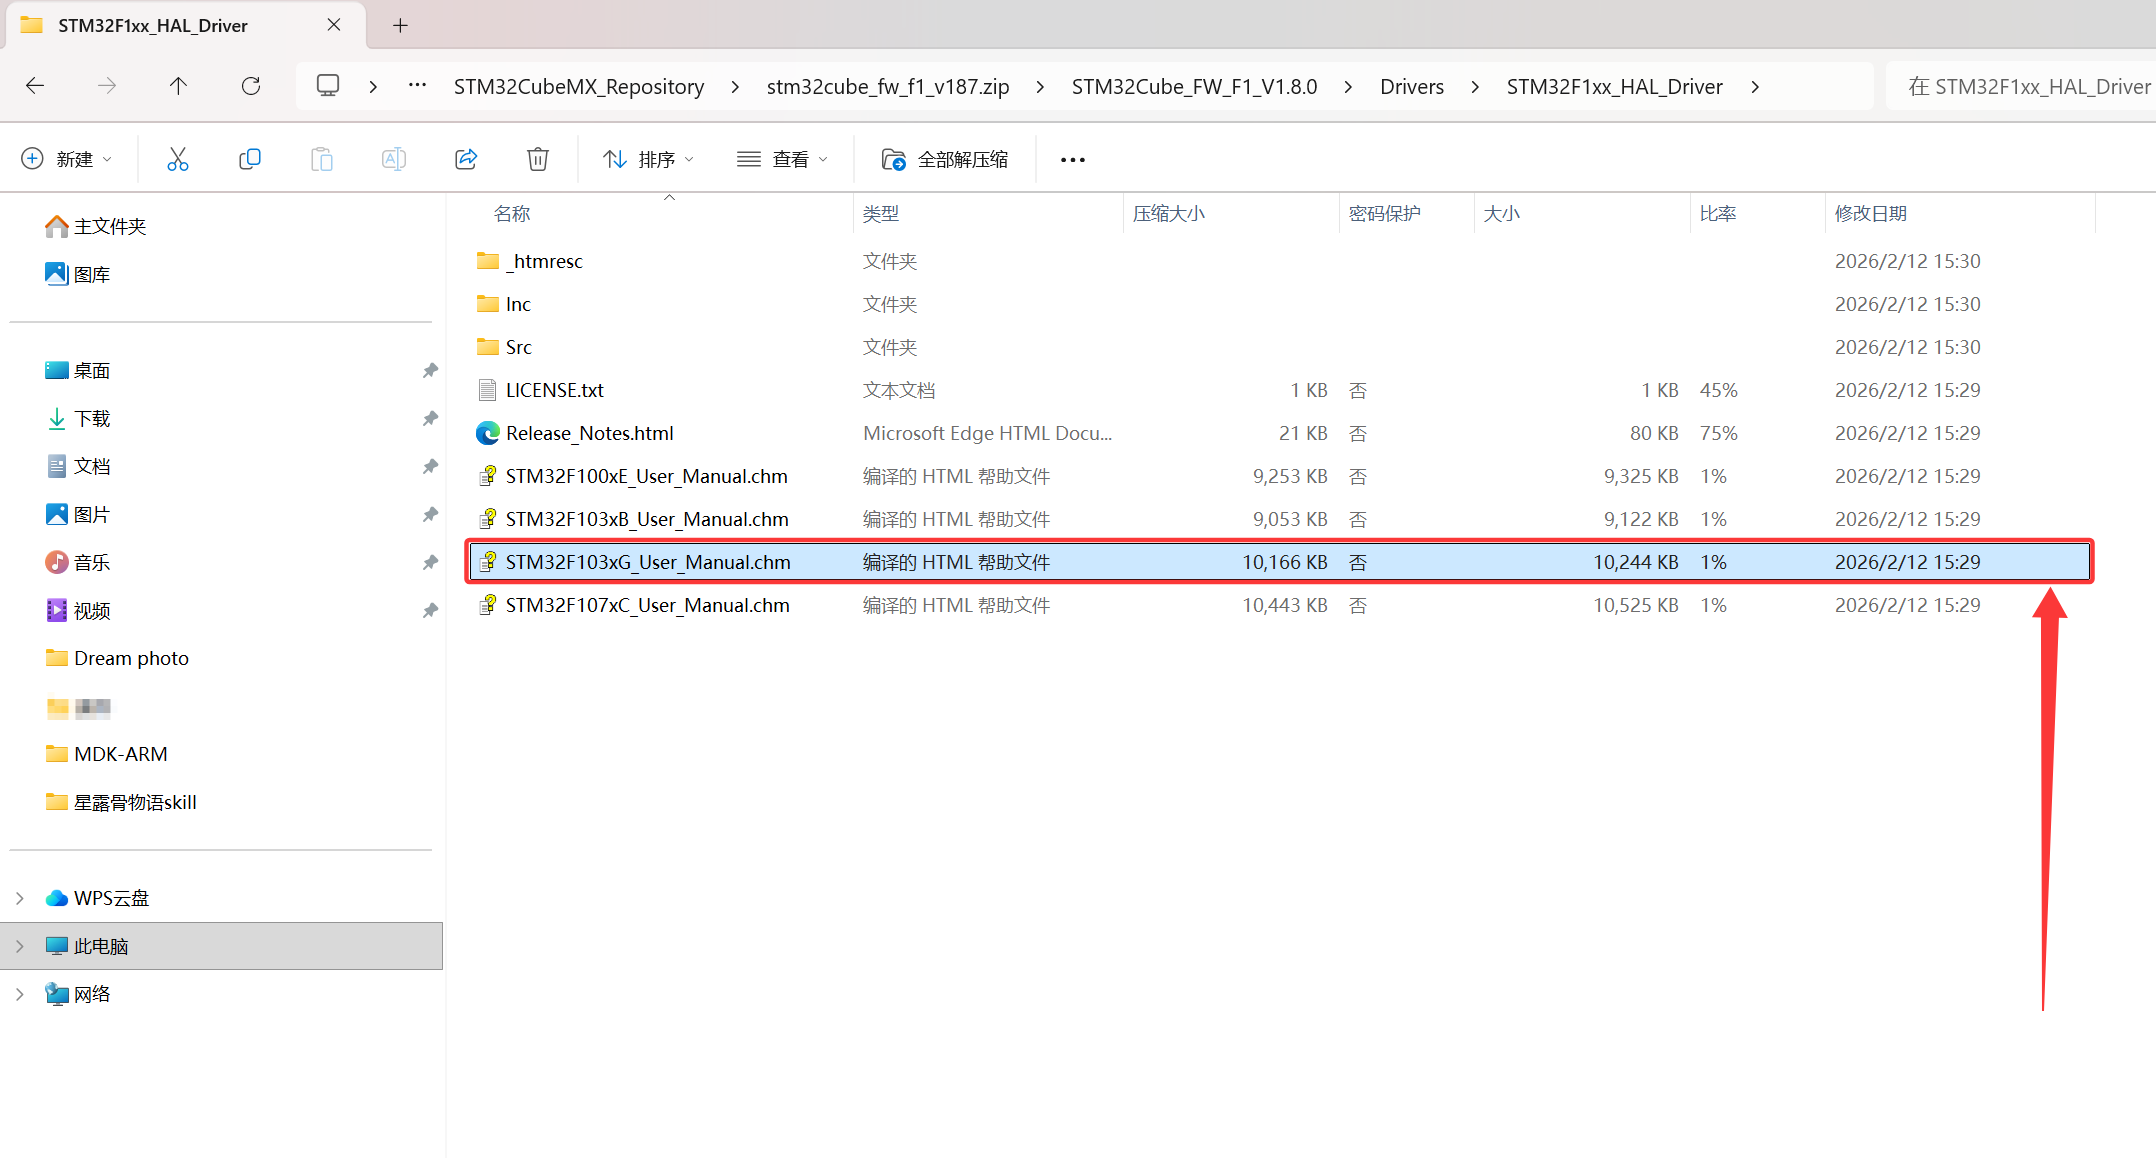
Task: Open a new File Explorer tab
Action: coord(400,26)
